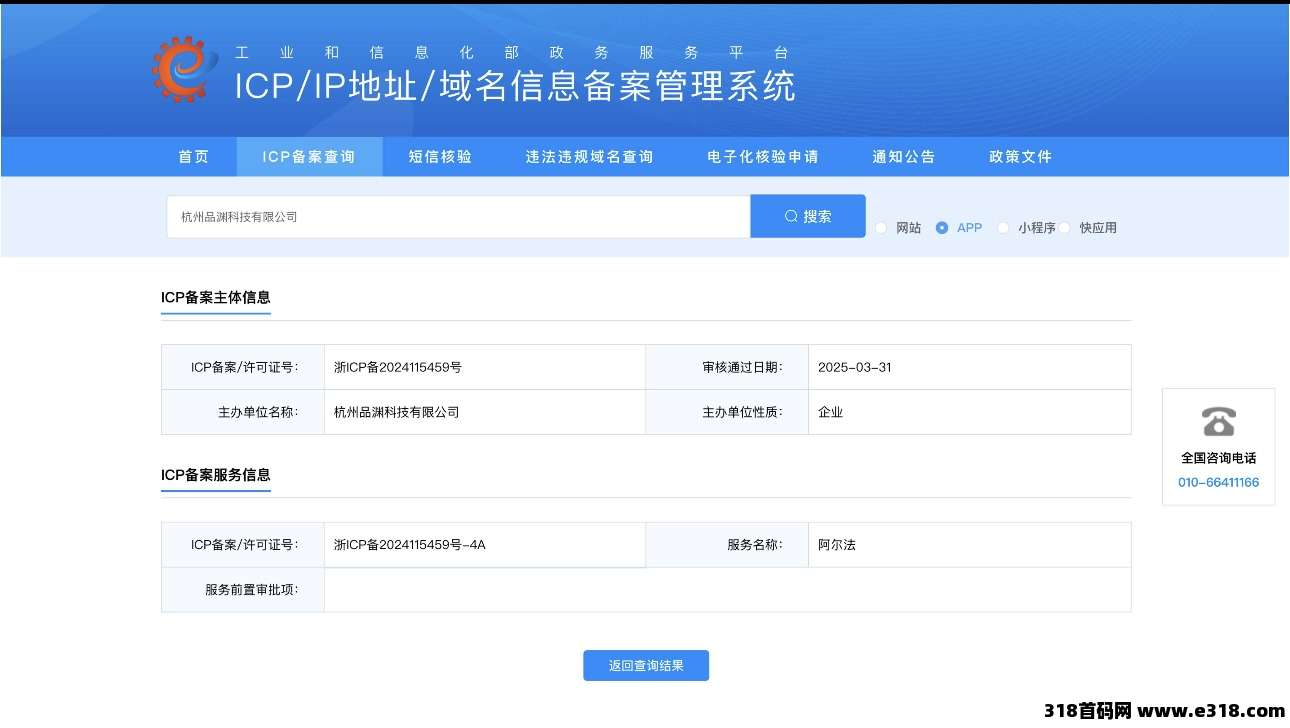
Task: Open the 首页 menu item
Action: [194, 157]
